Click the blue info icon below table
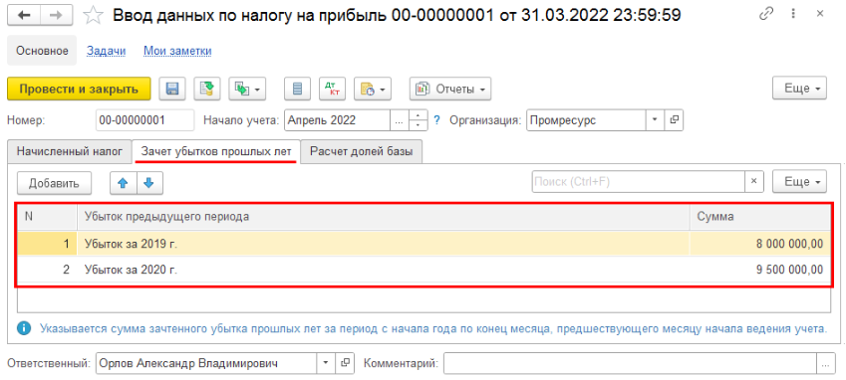 pyautogui.click(x=24, y=328)
